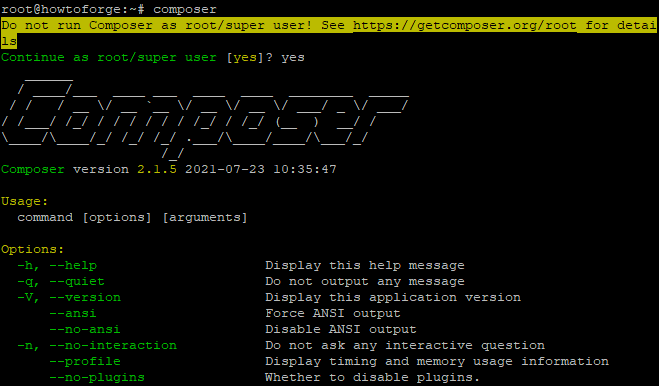Select the --quiet option text
This screenshot has width=659, height=386.
click(x=77, y=281)
